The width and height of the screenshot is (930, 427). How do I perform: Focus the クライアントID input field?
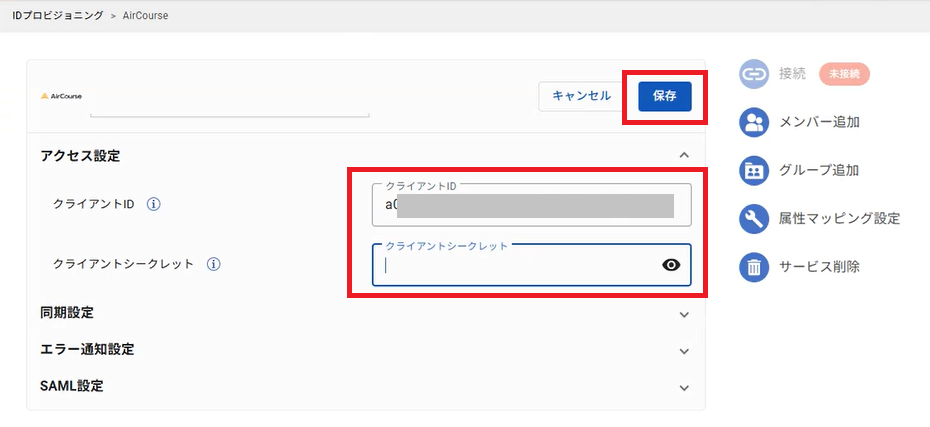point(531,205)
